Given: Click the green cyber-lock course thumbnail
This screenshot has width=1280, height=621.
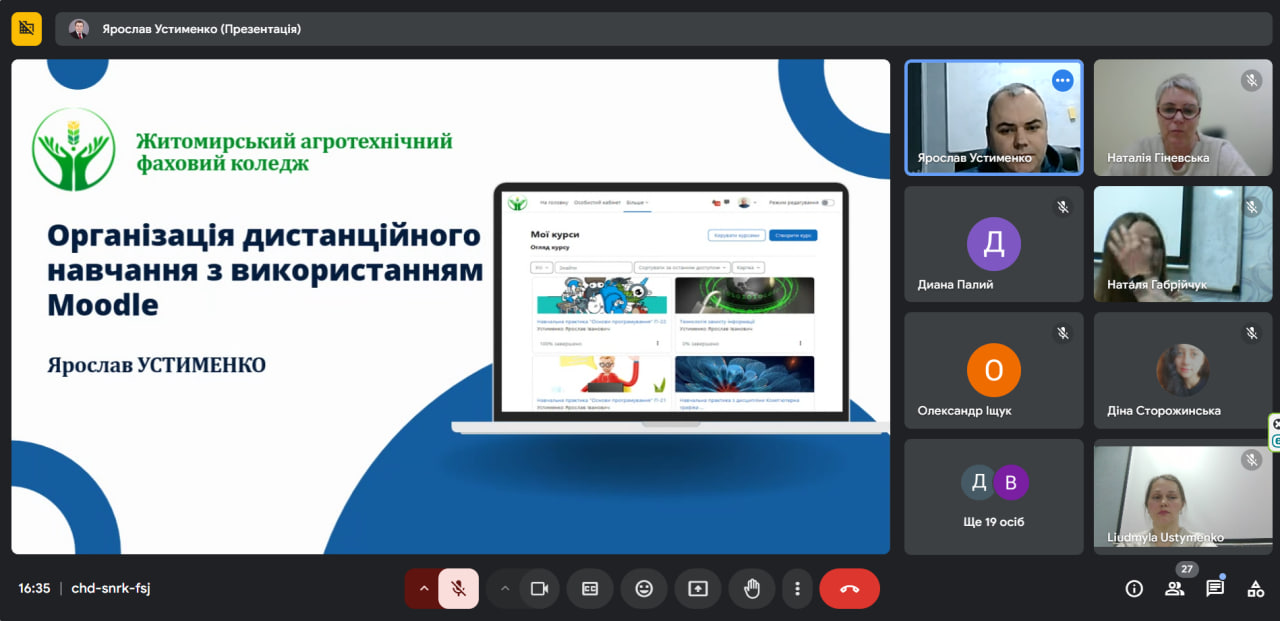Looking at the screenshot, I should click(744, 296).
